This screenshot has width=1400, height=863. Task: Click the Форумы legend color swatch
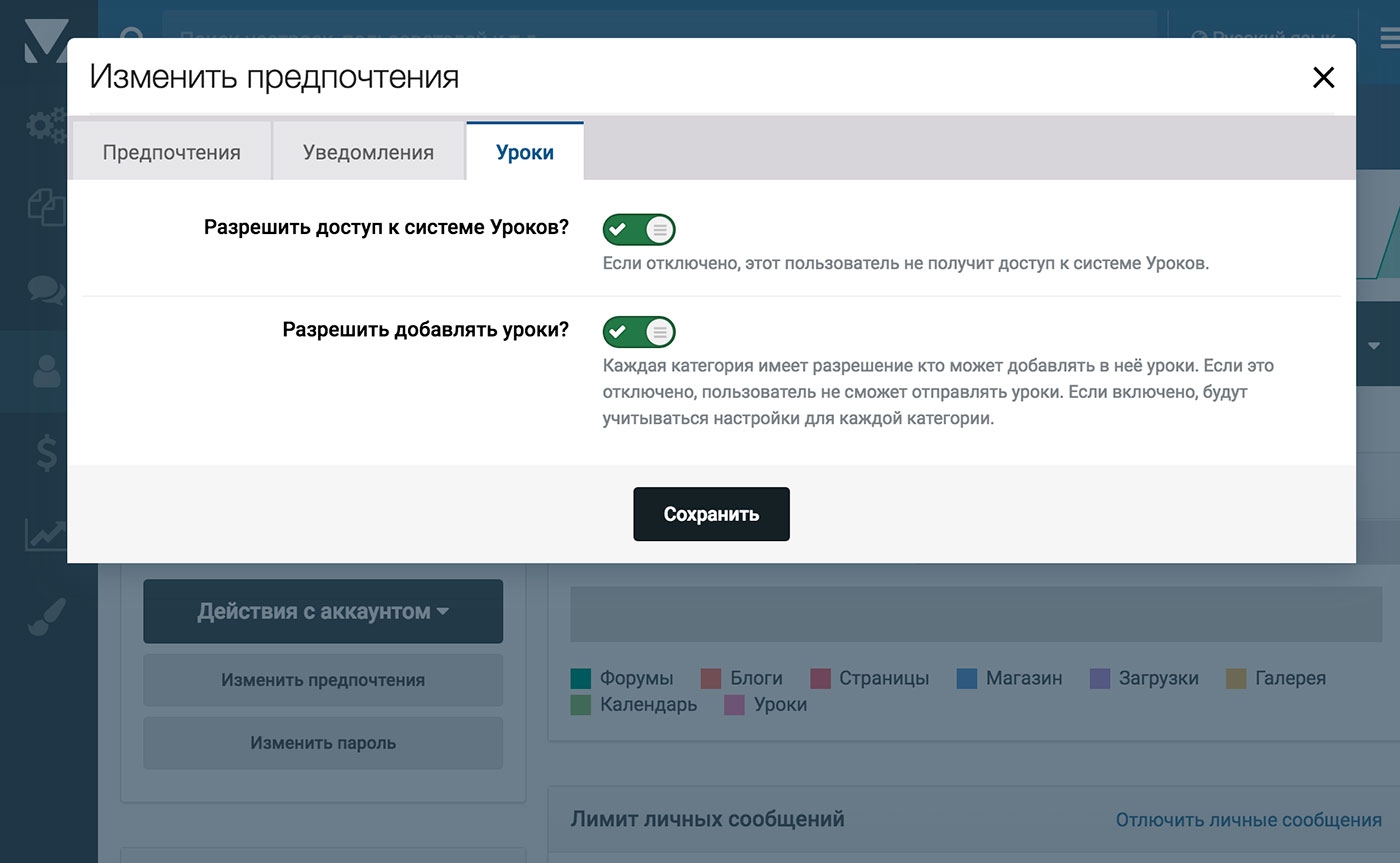click(581, 679)
